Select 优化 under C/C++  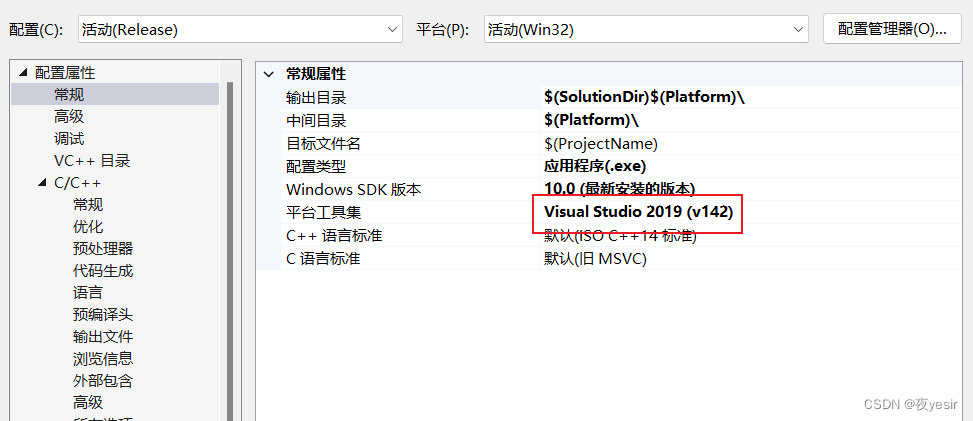pyautogui.click(x=88, y=226)
